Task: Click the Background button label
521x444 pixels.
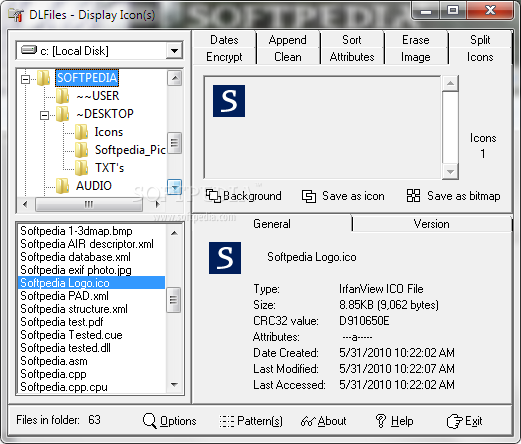Action: 252,196
